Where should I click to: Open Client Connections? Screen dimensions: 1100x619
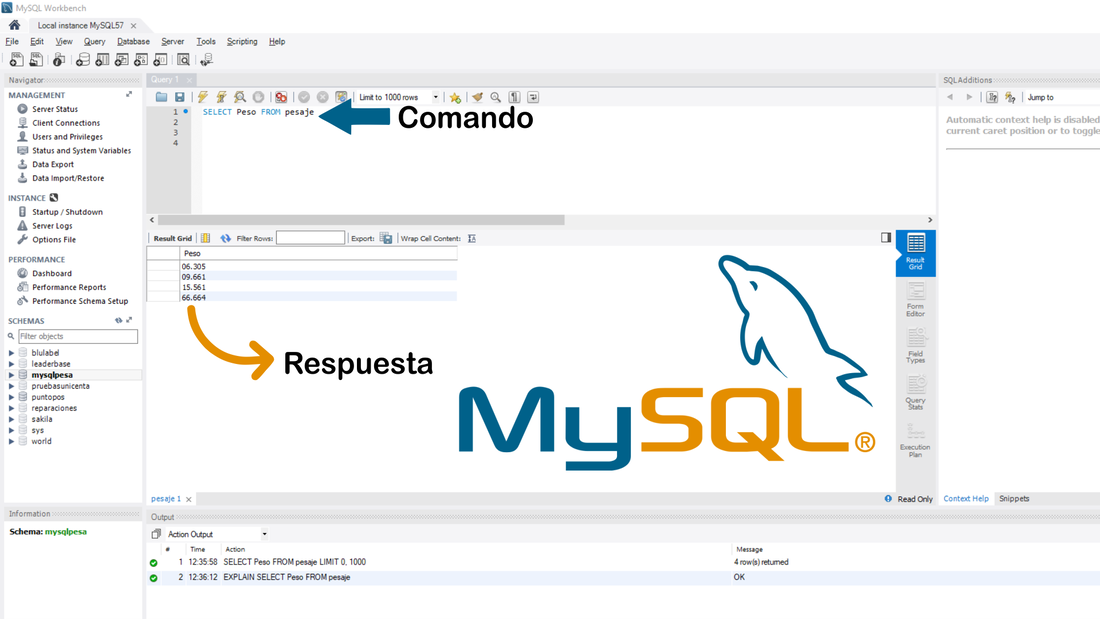click(x=66, y=123)
